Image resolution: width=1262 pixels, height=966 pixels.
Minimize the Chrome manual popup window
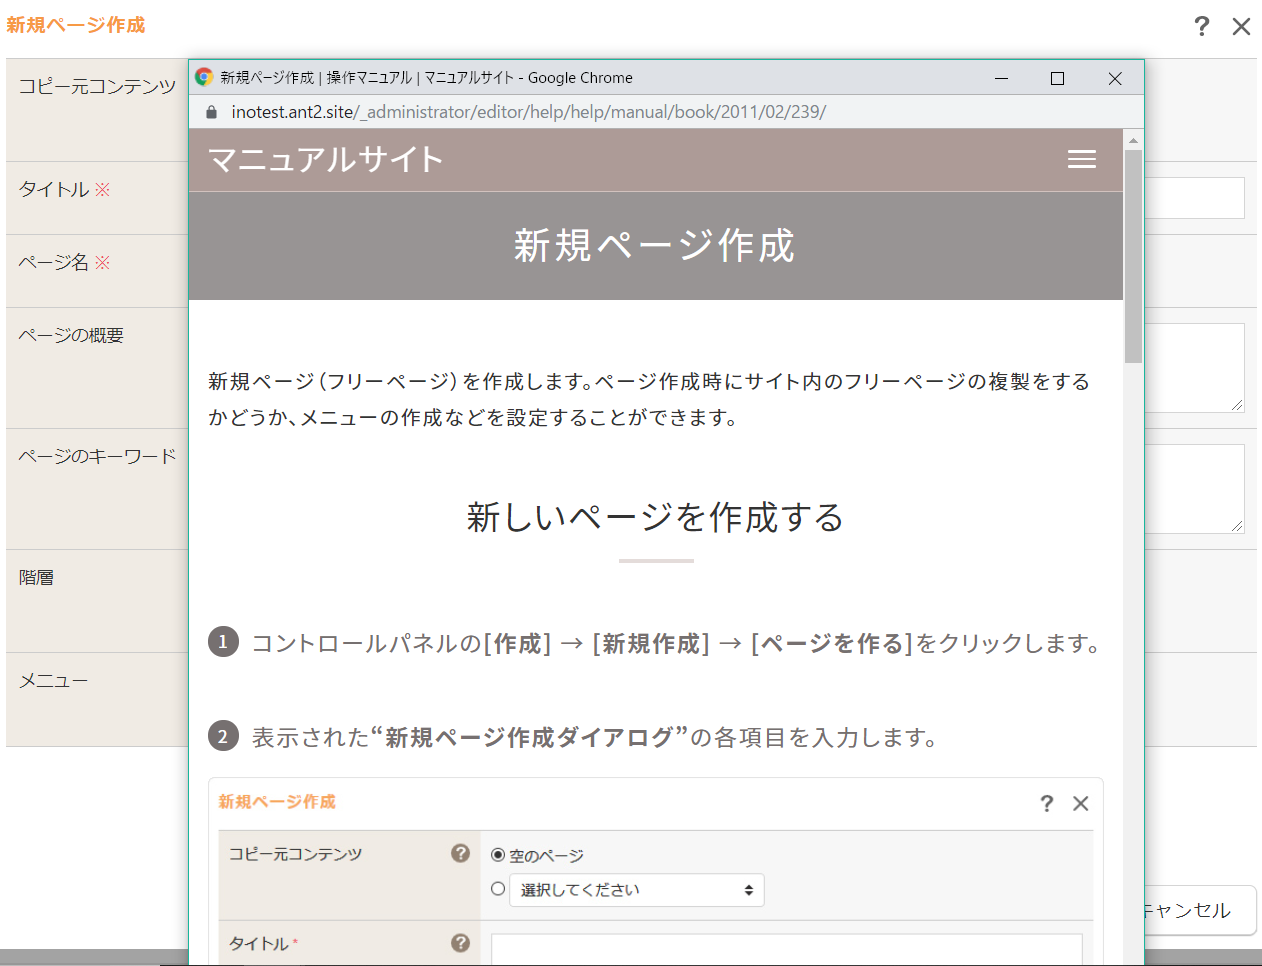click(x=1001, y=78)
